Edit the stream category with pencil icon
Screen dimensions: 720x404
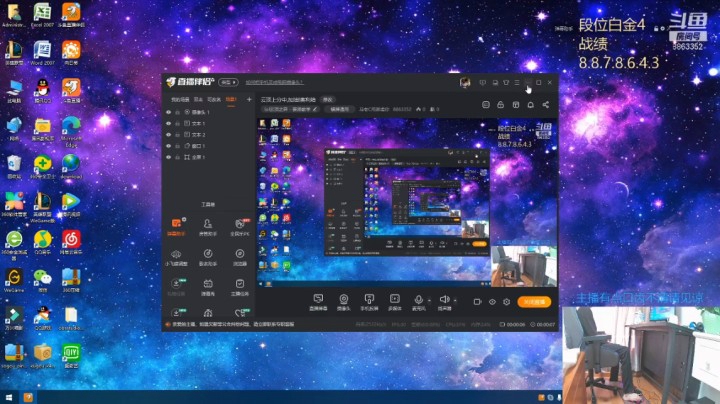click(x=315, y=109)
